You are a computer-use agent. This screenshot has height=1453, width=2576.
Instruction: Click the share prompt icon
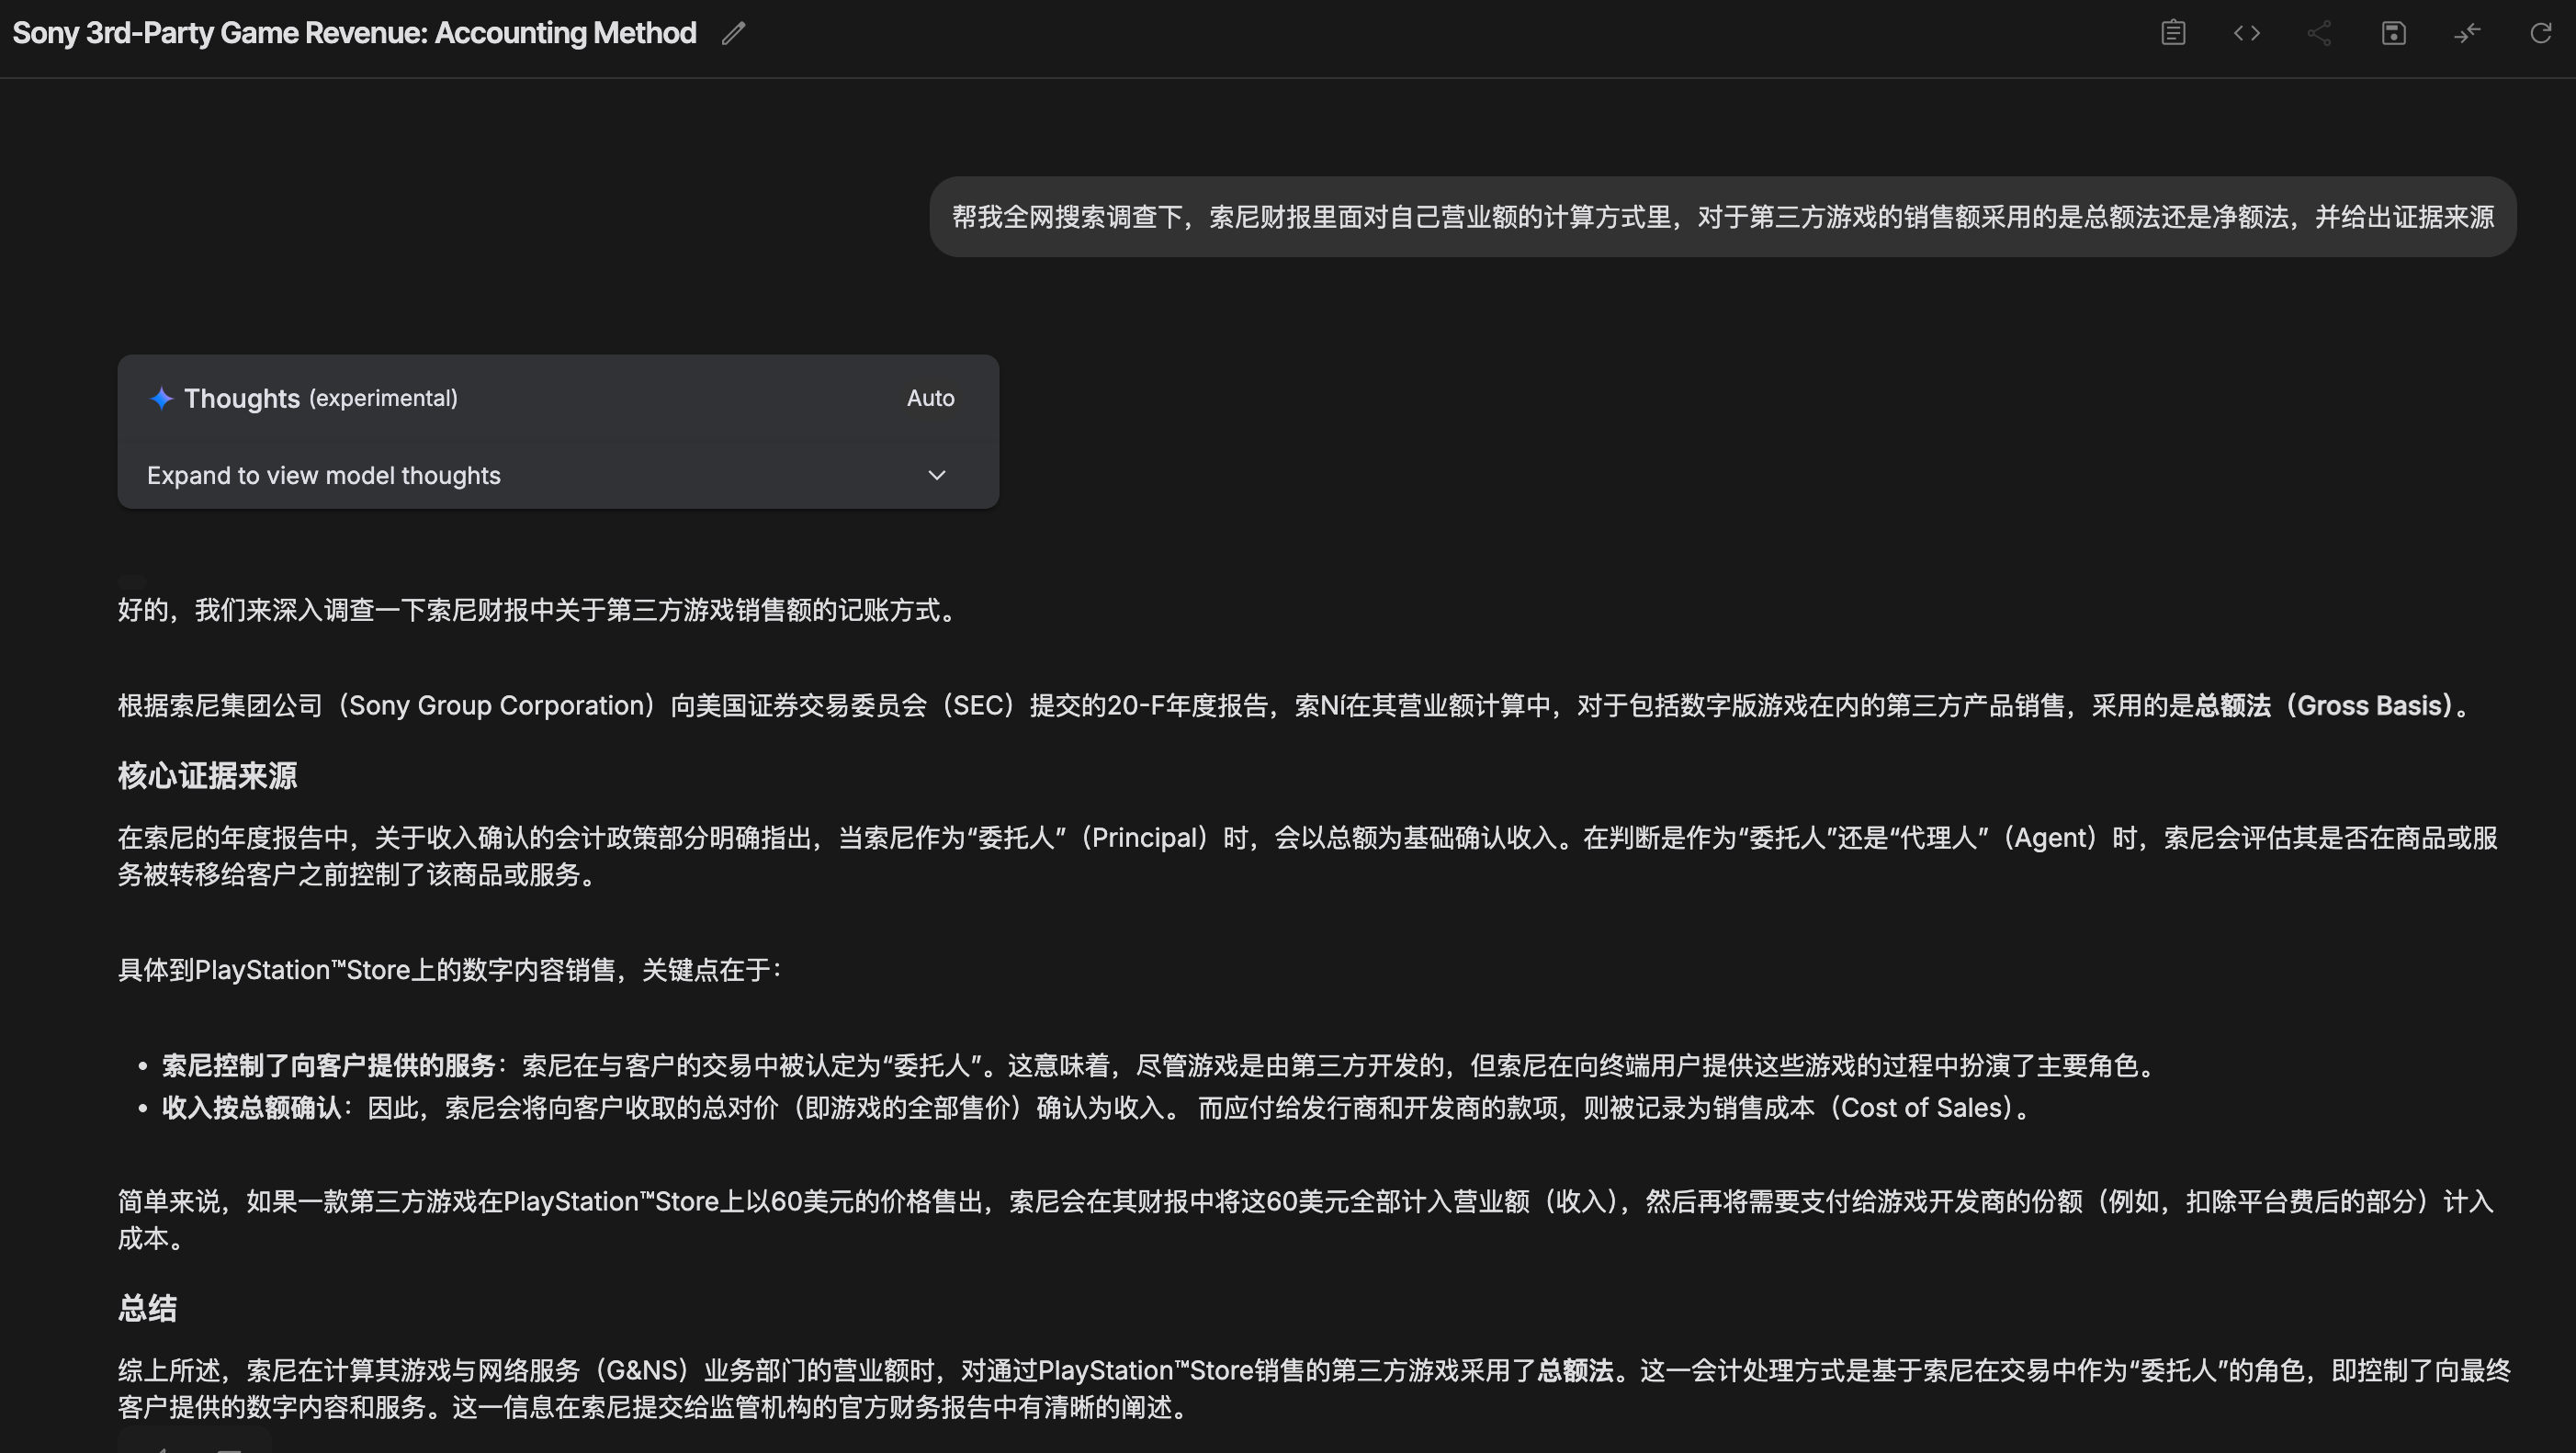point(2320,33)
